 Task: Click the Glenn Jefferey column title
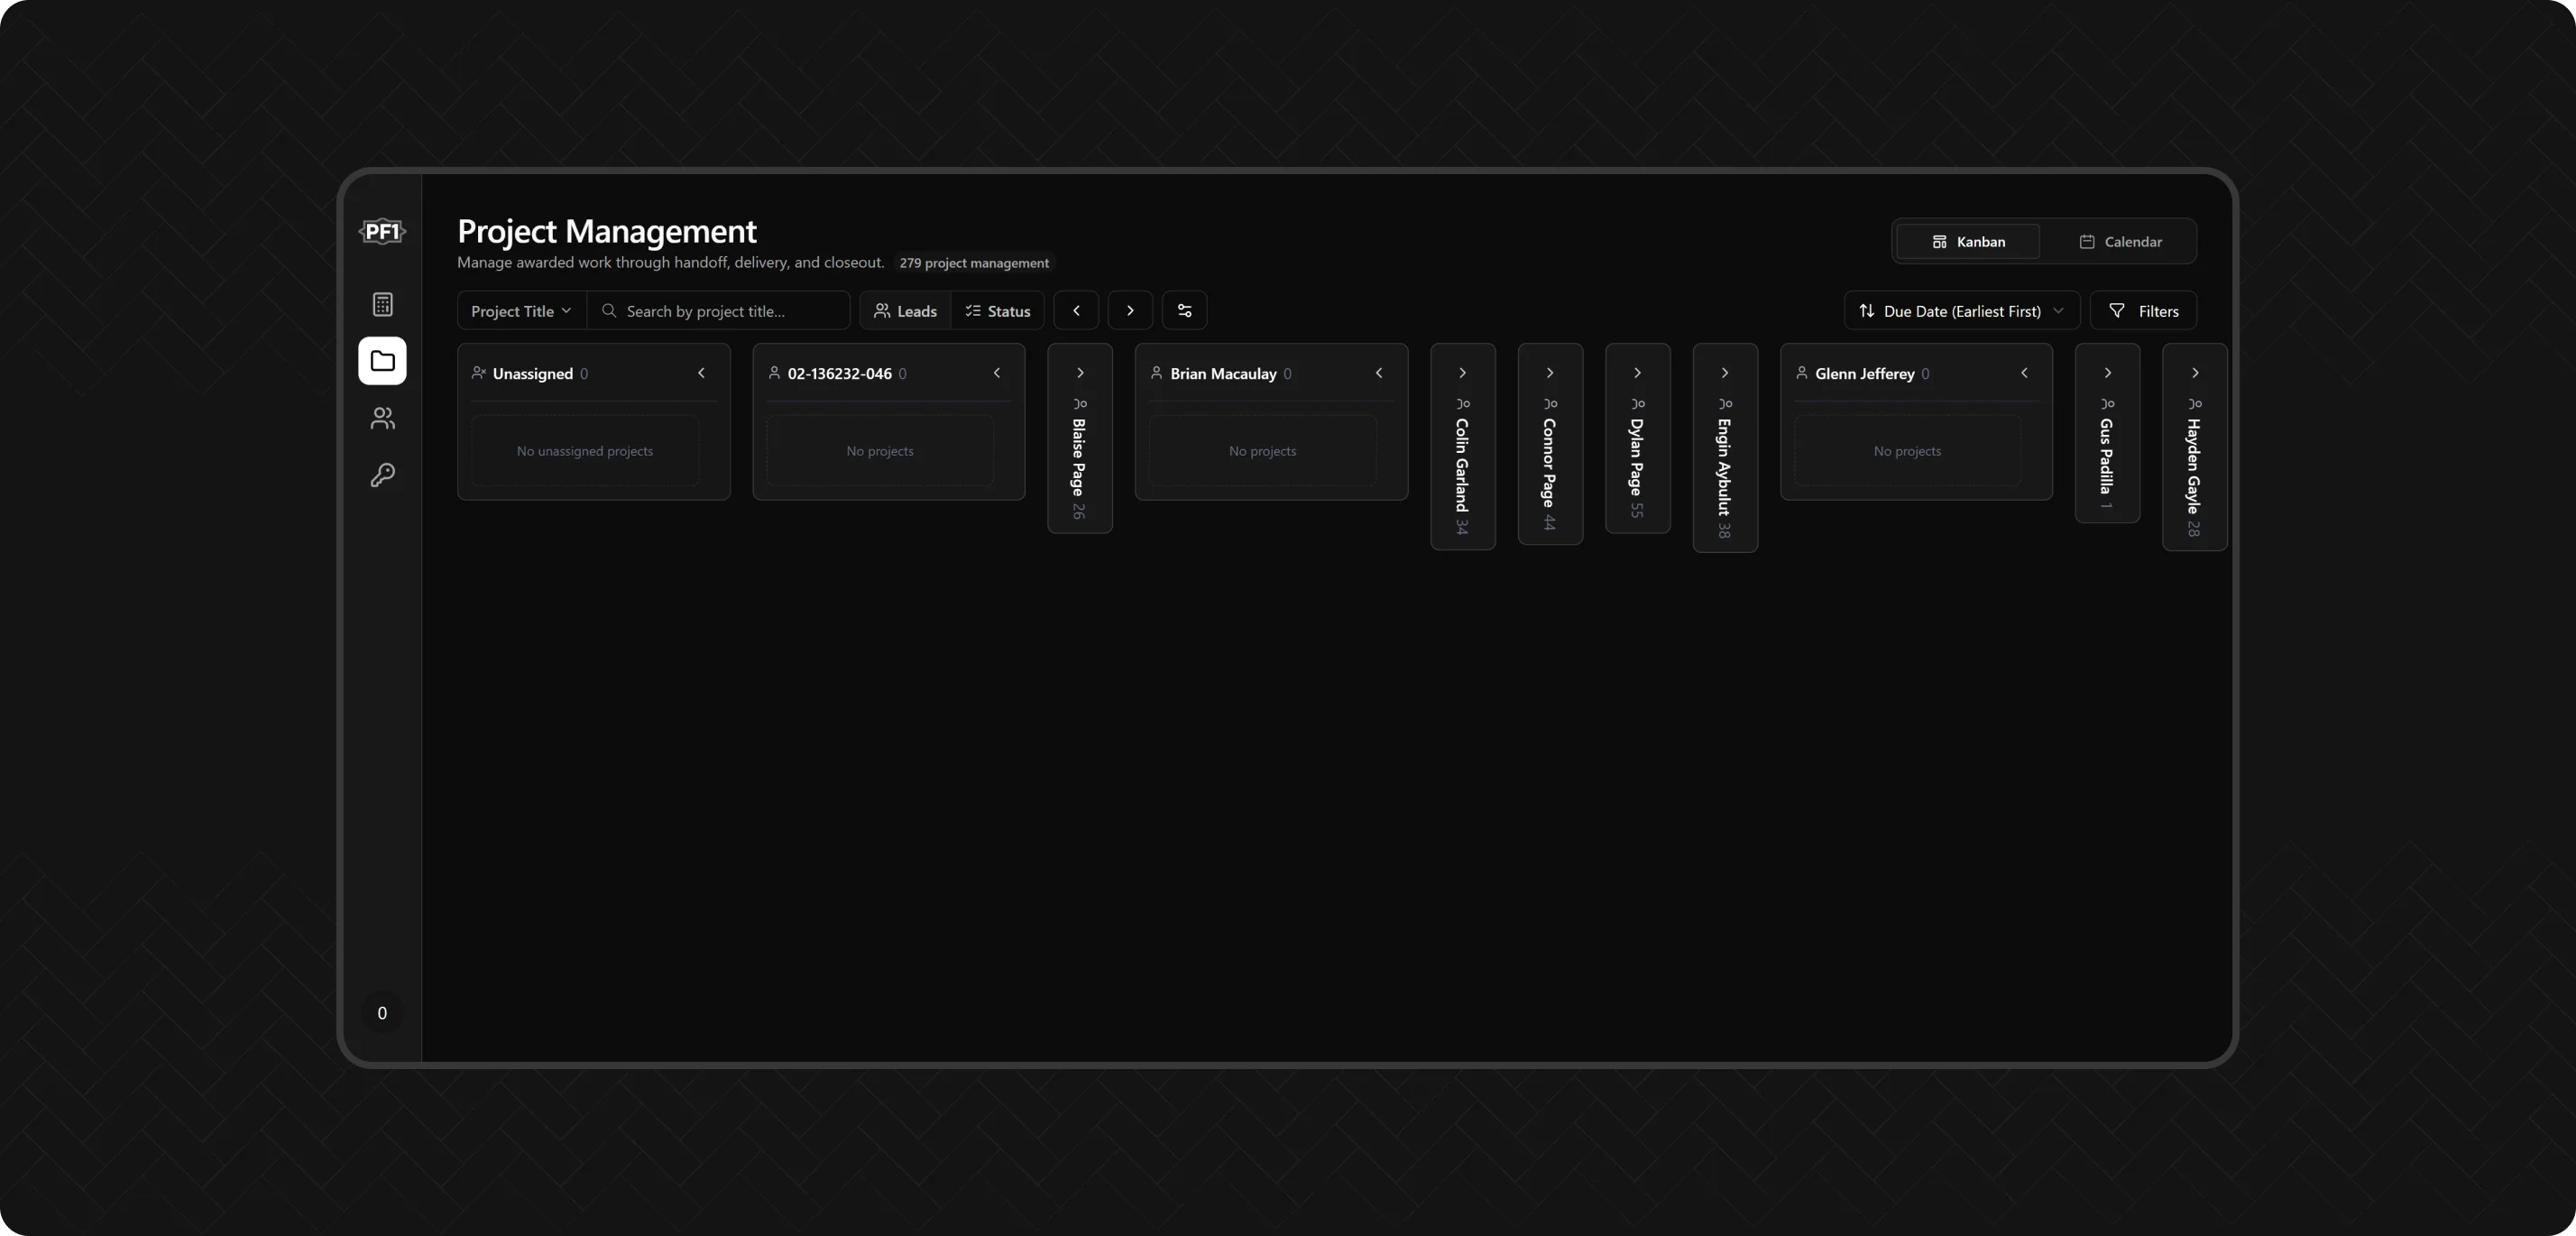tap(1865, 374)
